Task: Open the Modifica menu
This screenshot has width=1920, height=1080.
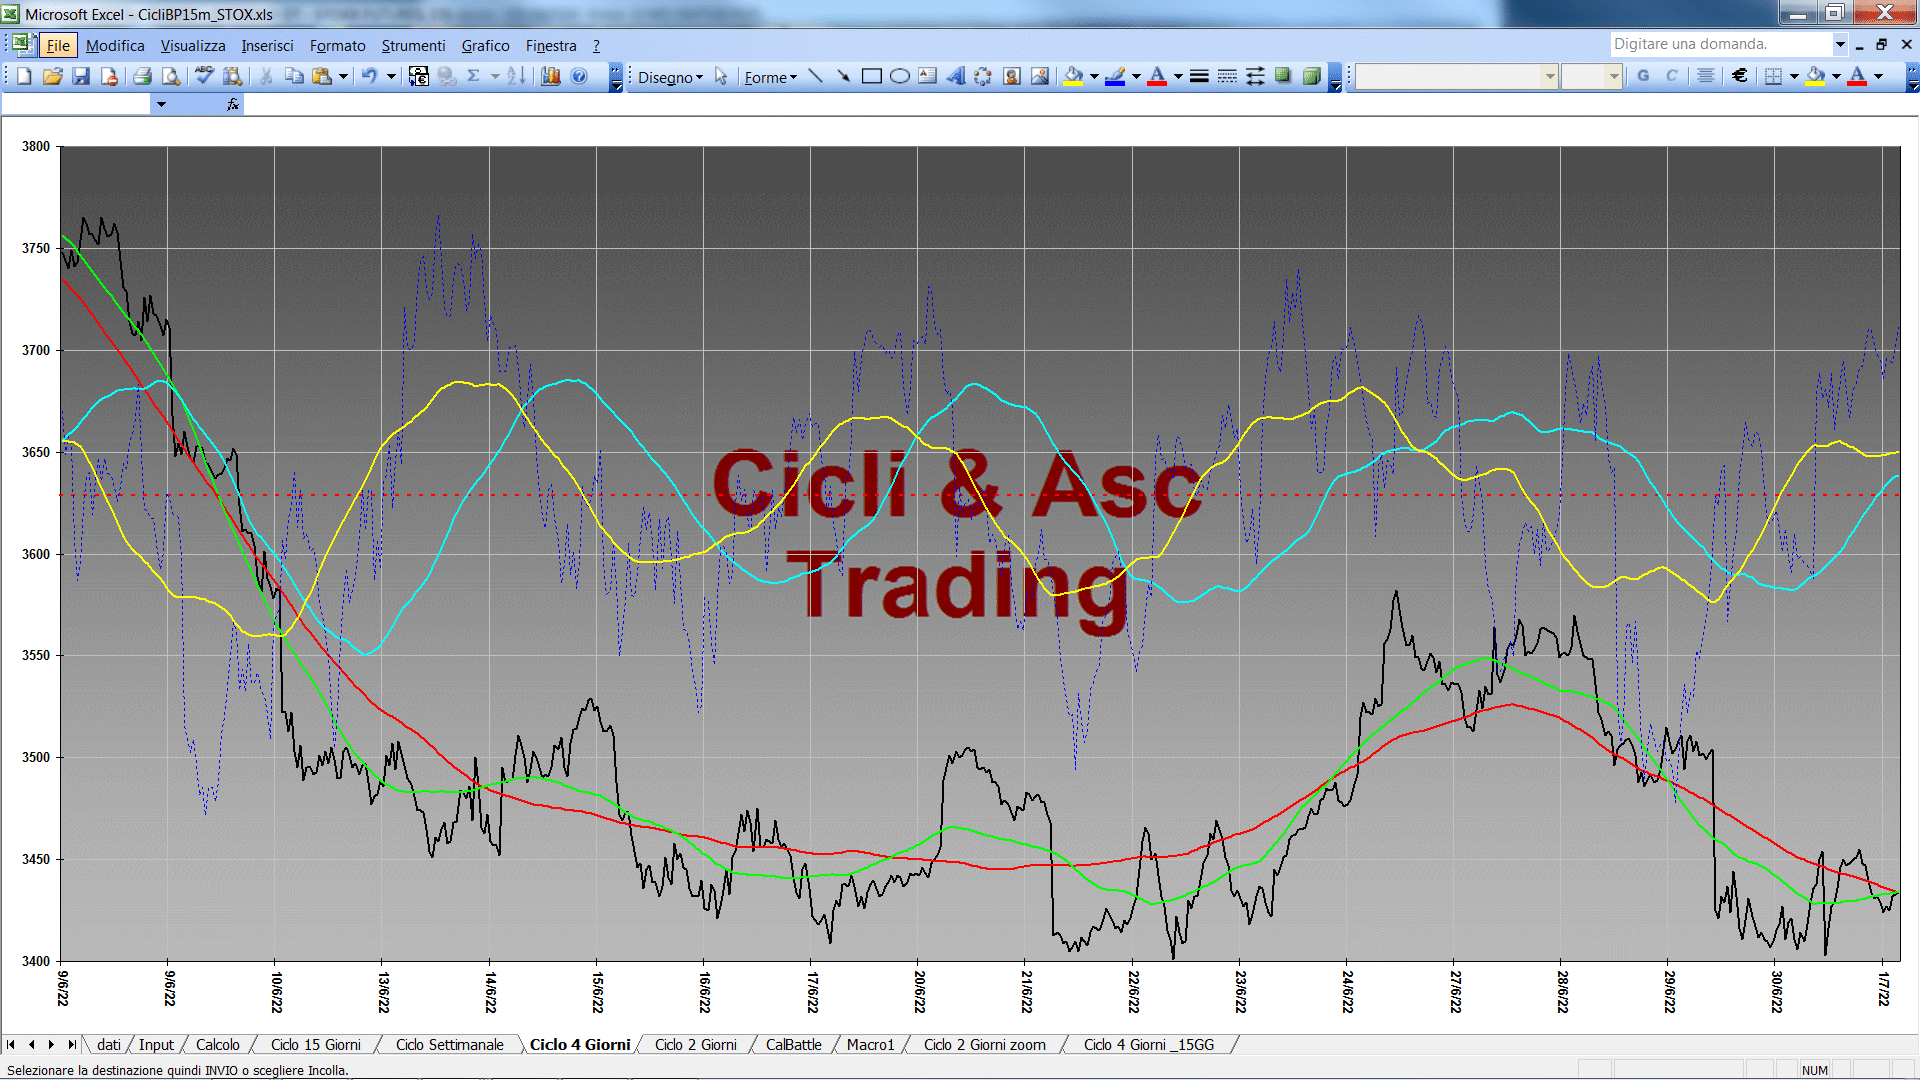Action: [115, 46]
